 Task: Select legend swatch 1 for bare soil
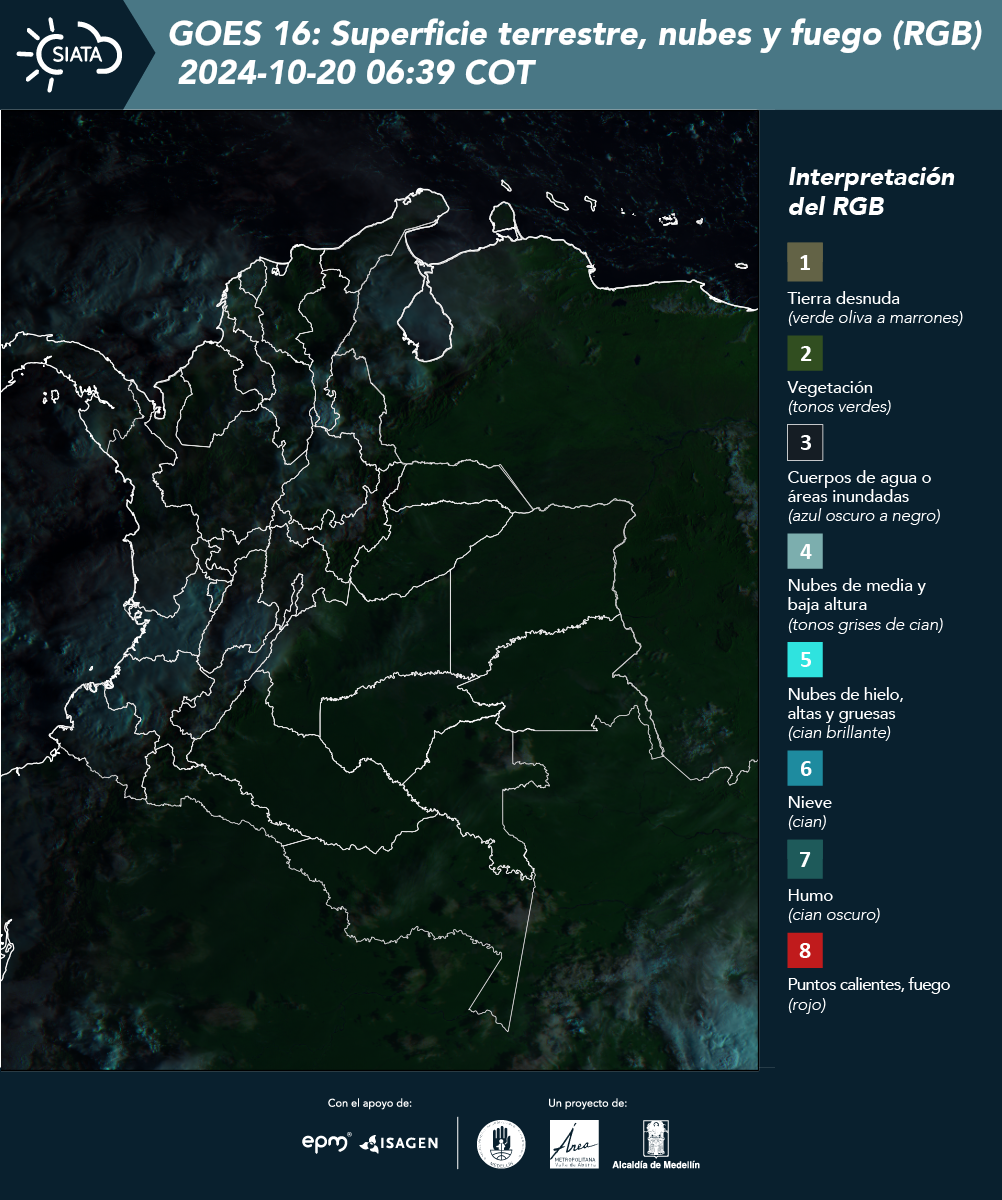click(805, 262)
